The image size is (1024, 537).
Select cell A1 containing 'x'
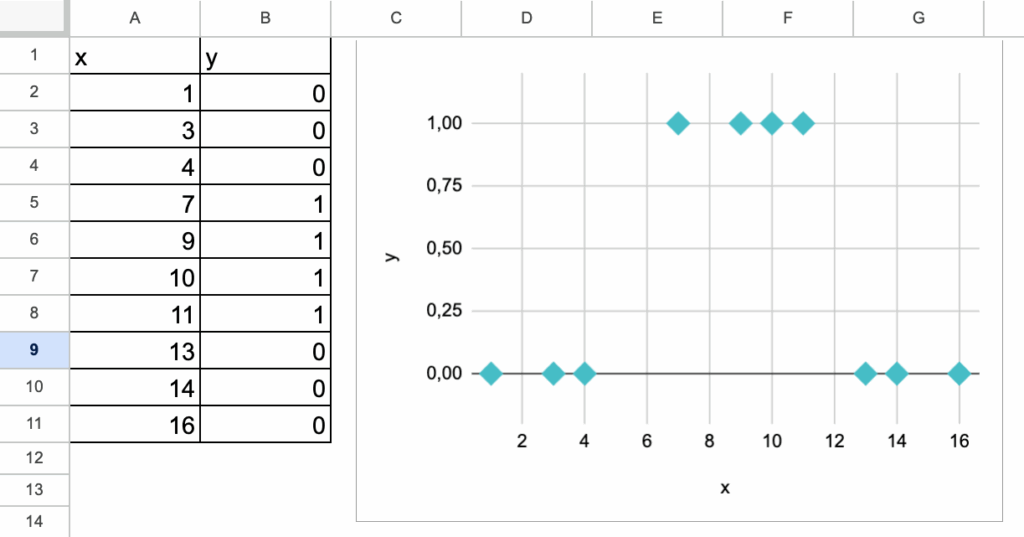[x=135, y=57]
